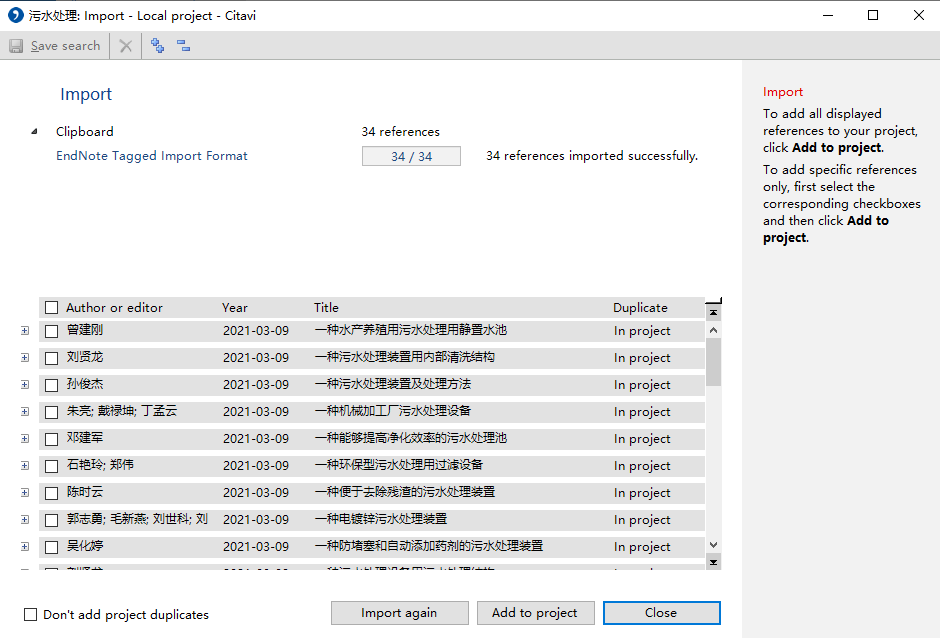
Task: Sort by Author or editor column
Action: (x=114, y=308)
